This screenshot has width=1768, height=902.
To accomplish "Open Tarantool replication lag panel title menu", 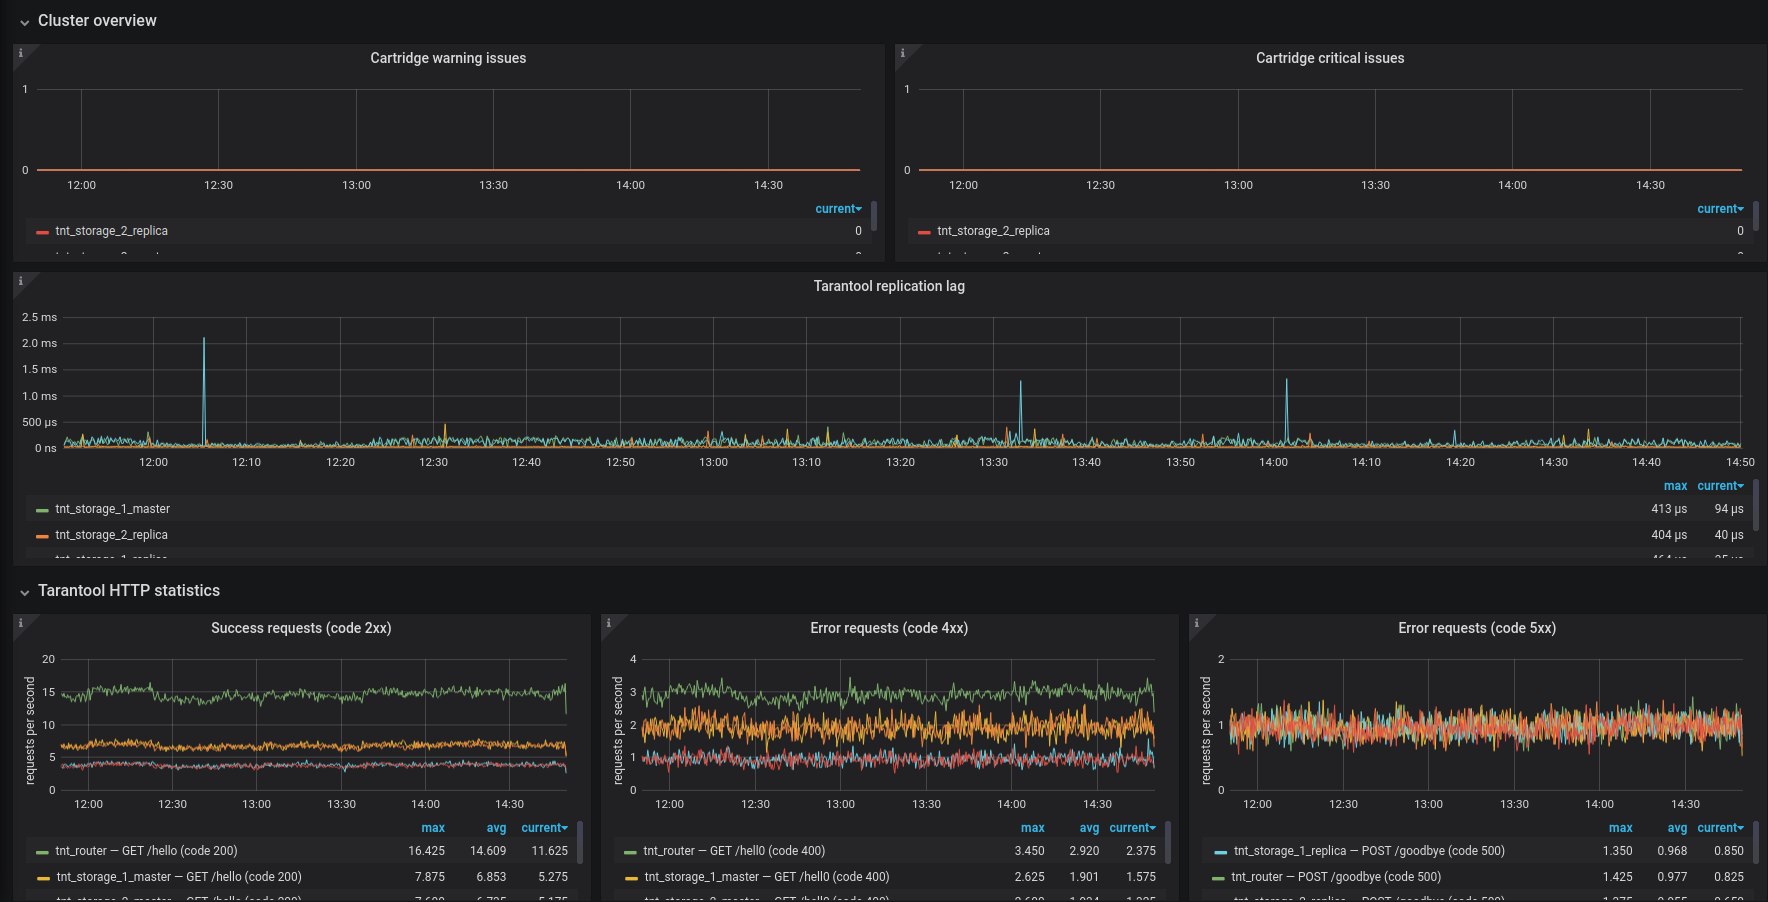I will click(x=889, y=286).
